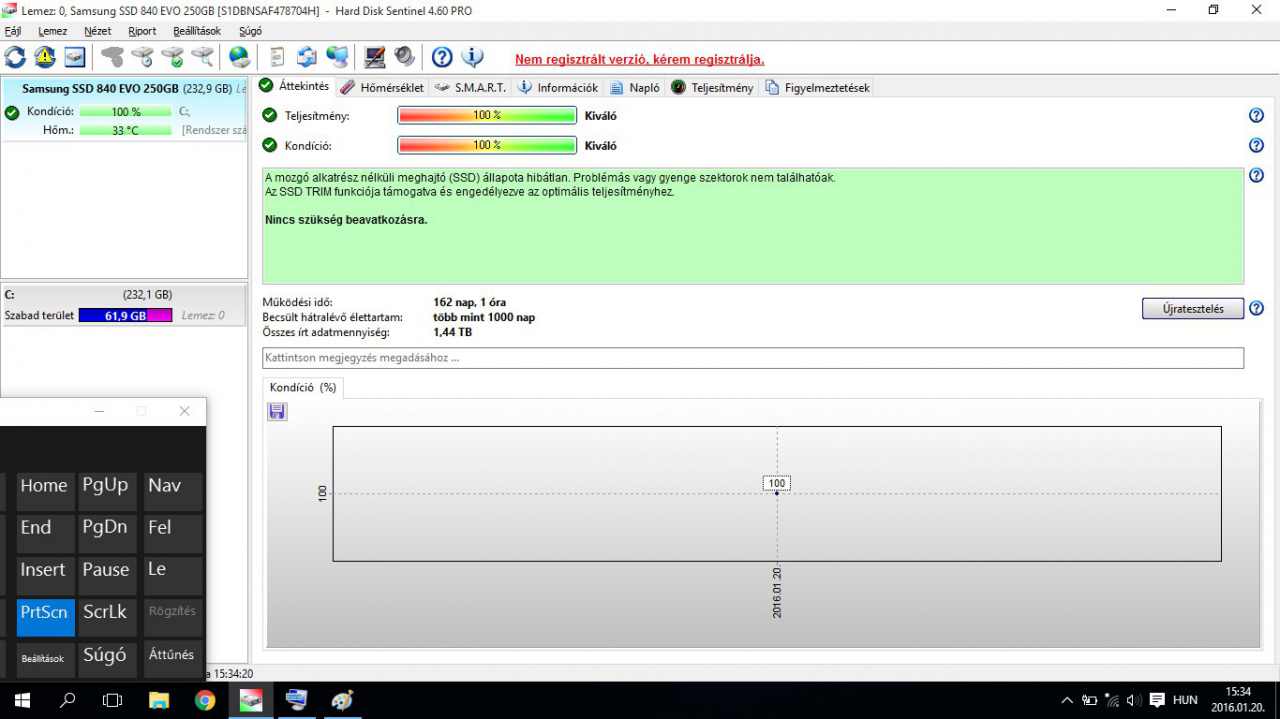
Task: Click the C: free space 61,9 GB bar
Action: (x=125, y=316)
